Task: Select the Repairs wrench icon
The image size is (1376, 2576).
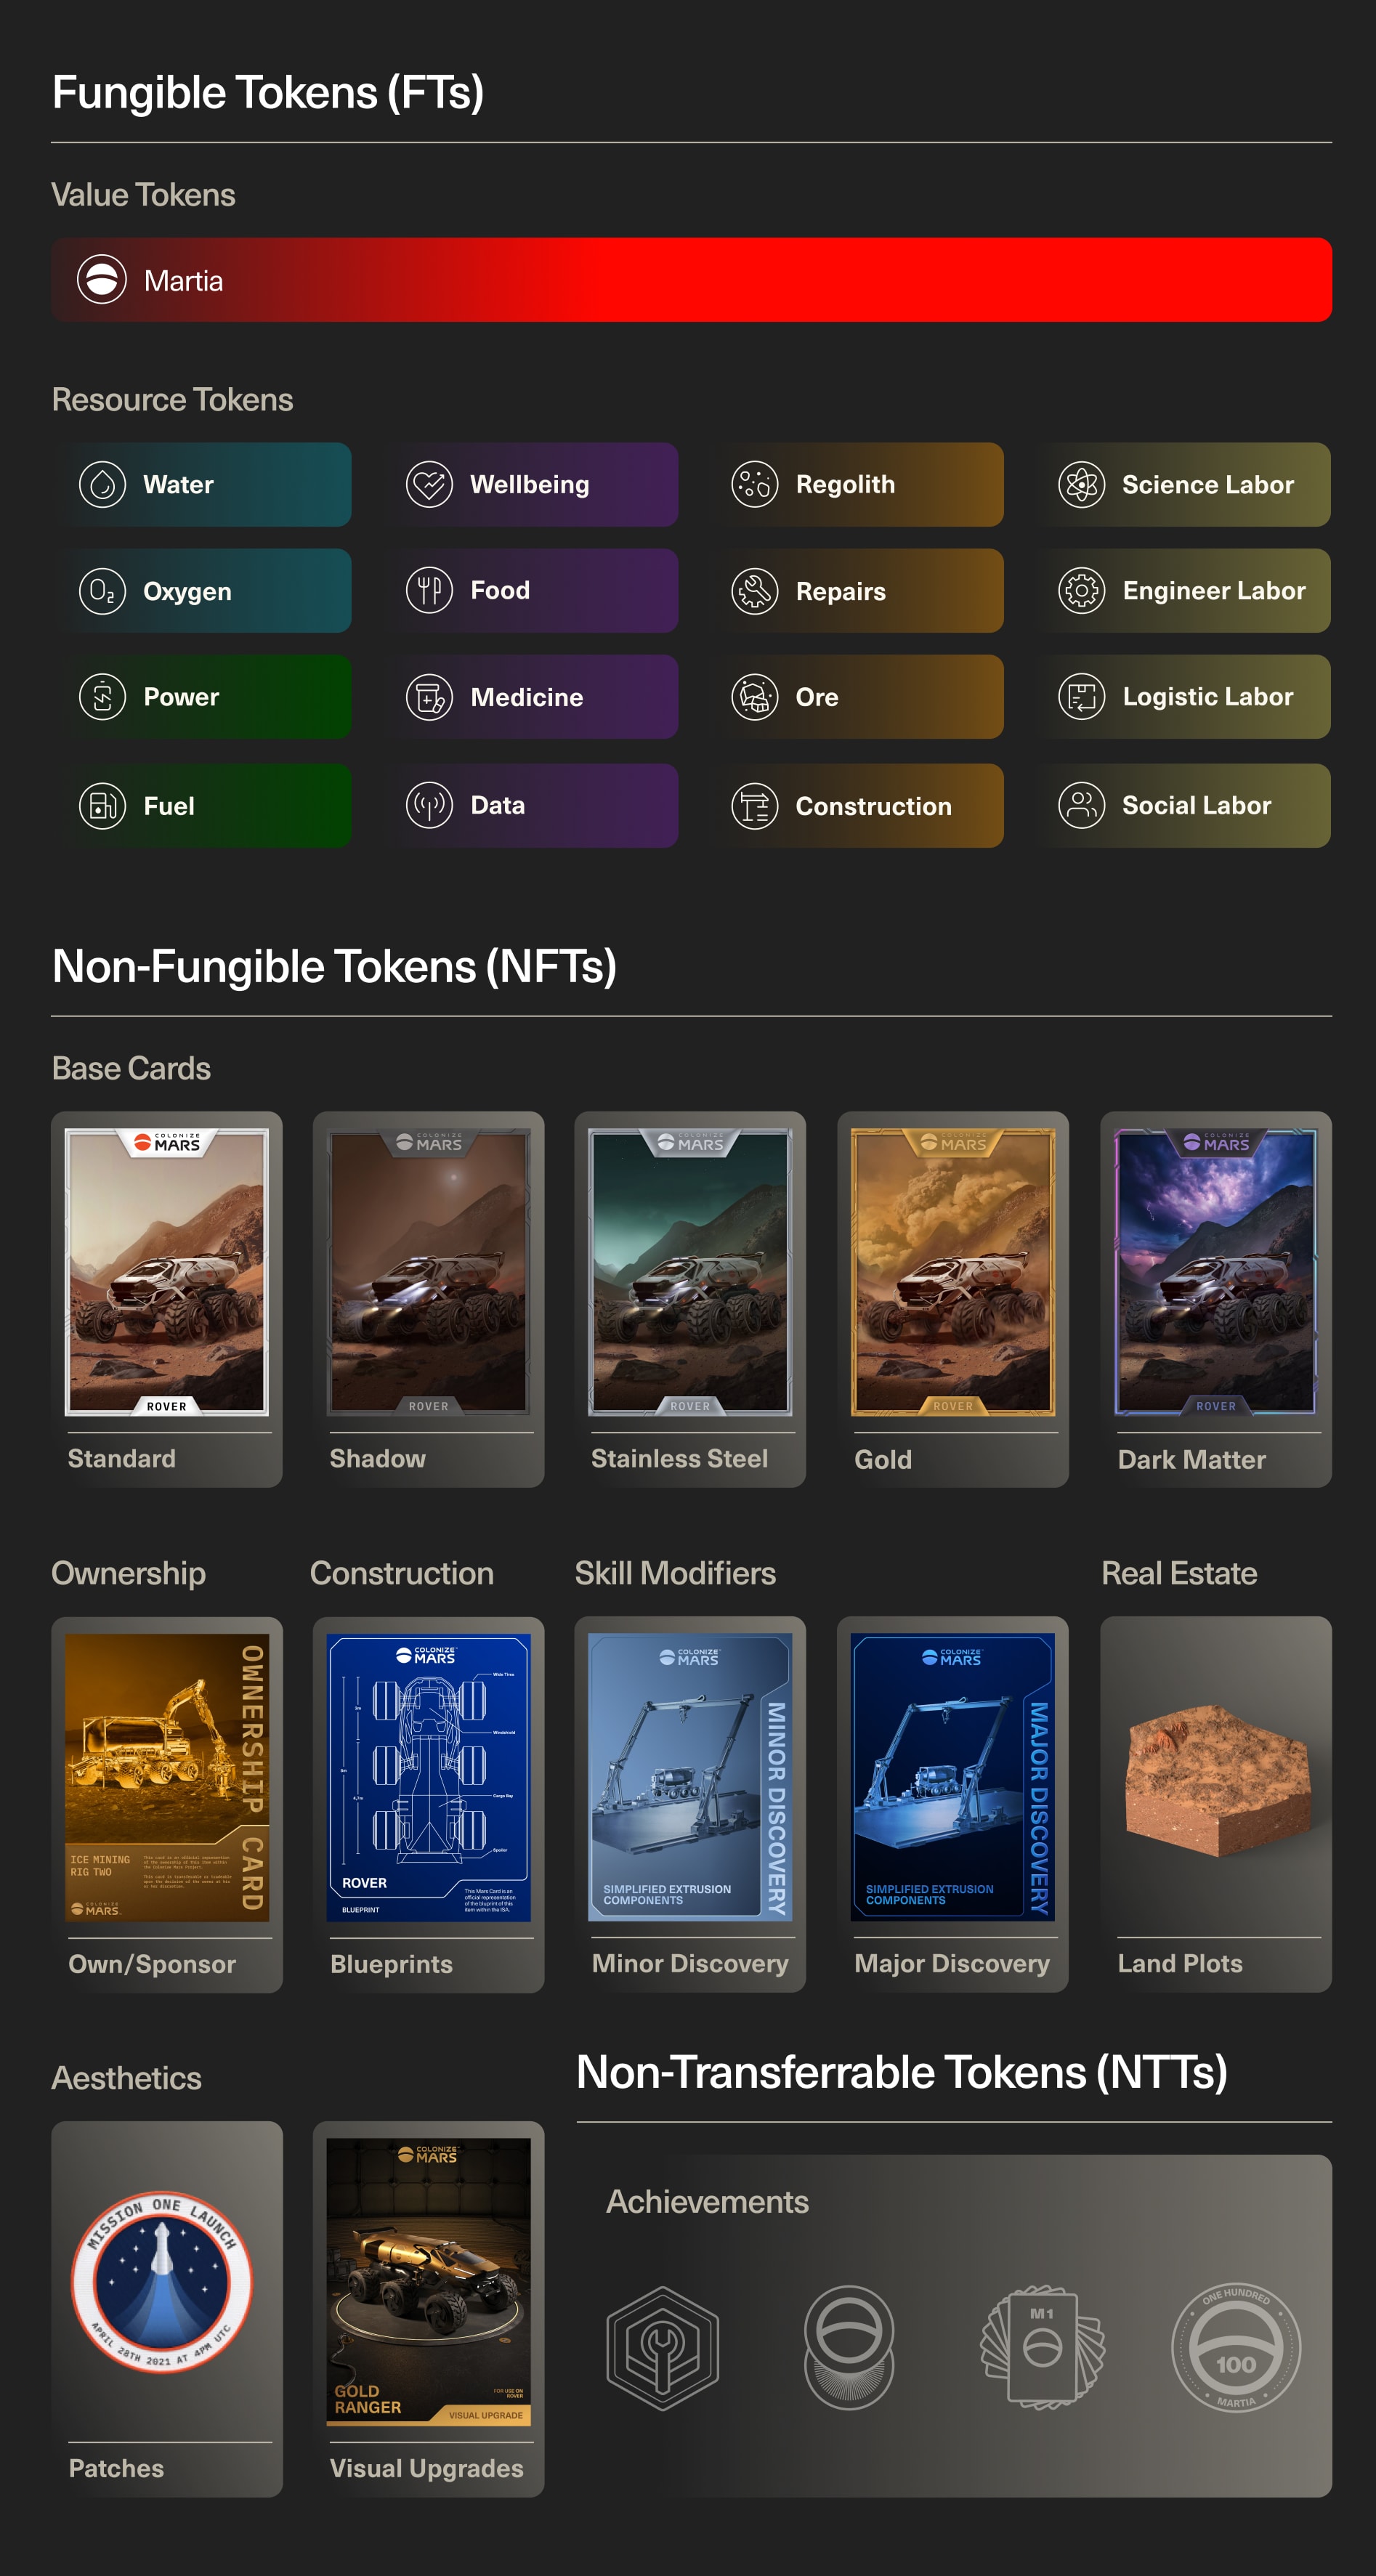Action: coord(755,591)
